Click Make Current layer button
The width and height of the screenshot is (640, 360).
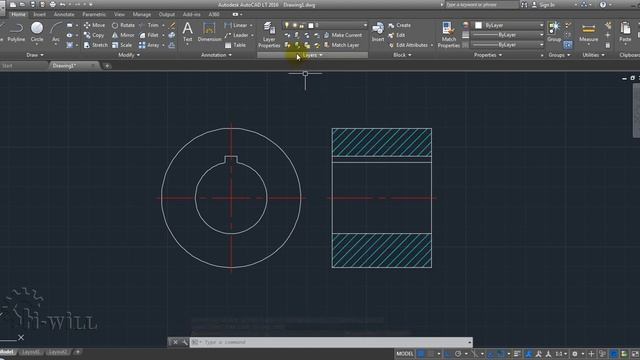[x=343, y=35]
